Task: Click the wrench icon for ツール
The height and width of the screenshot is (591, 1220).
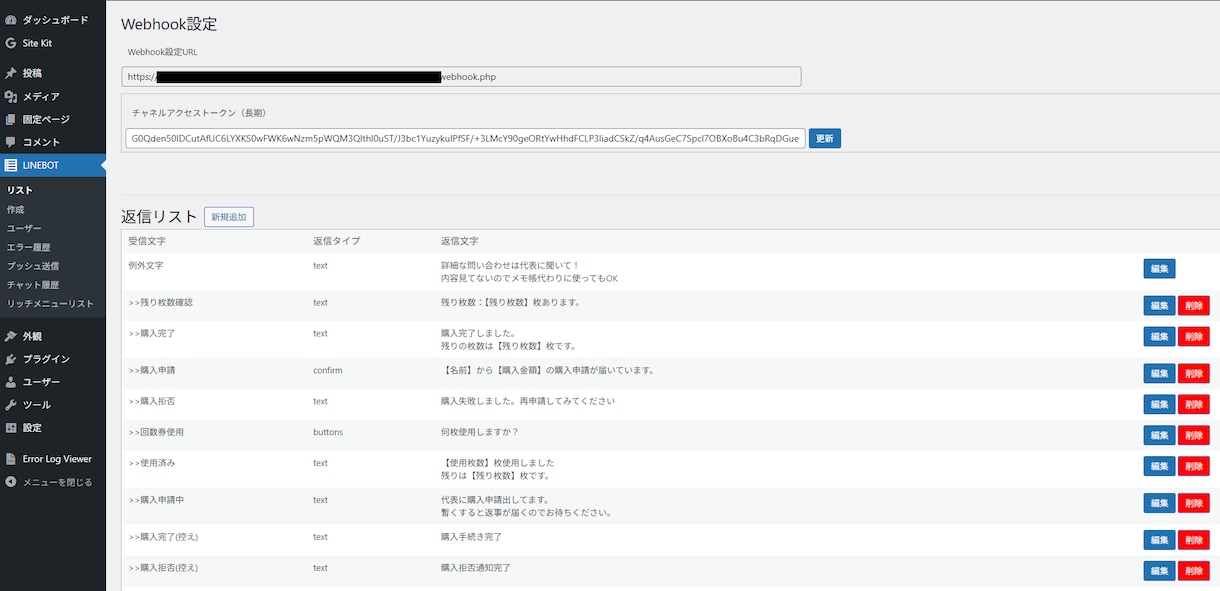Action: click(10, 405)
